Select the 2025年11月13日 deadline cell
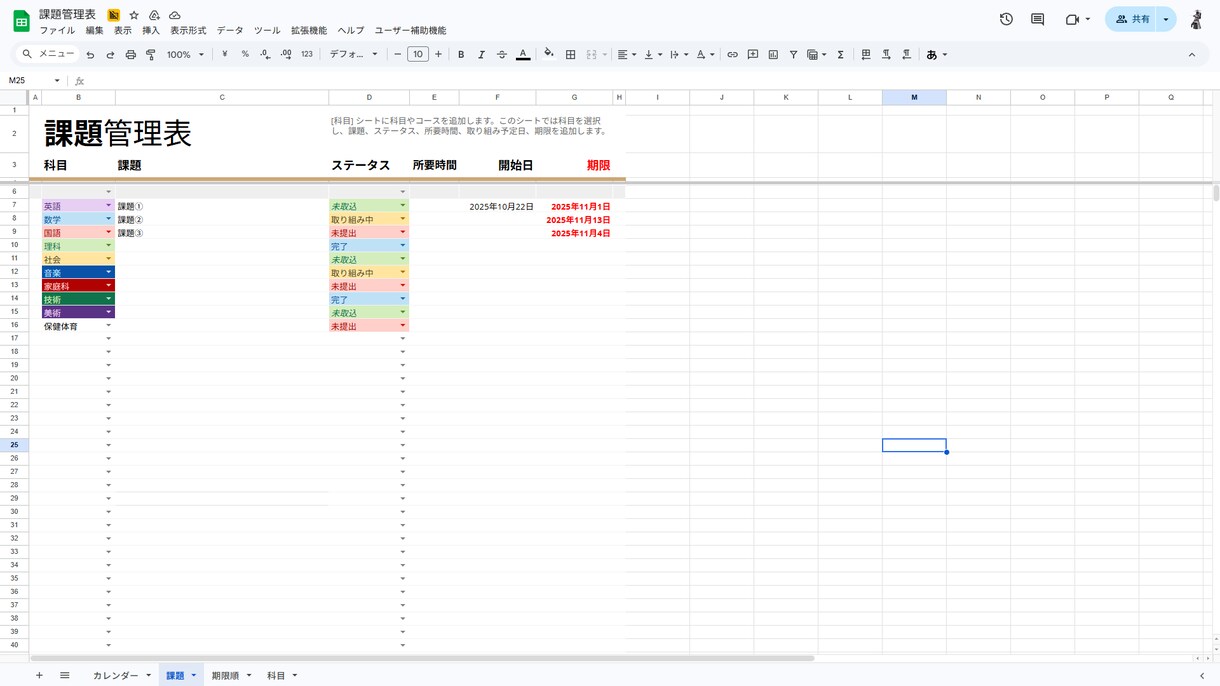The height and width of the screenshot is (686, 1220). point(575,220)
